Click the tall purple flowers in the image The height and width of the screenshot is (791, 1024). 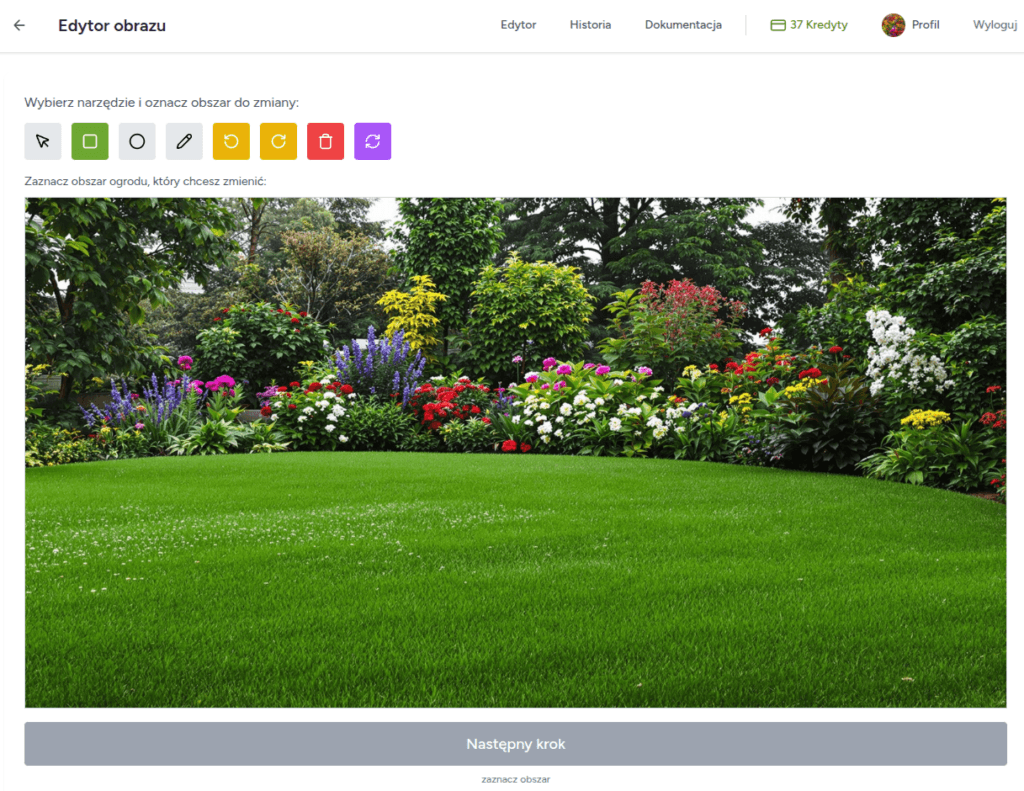(x=380, y=360)
